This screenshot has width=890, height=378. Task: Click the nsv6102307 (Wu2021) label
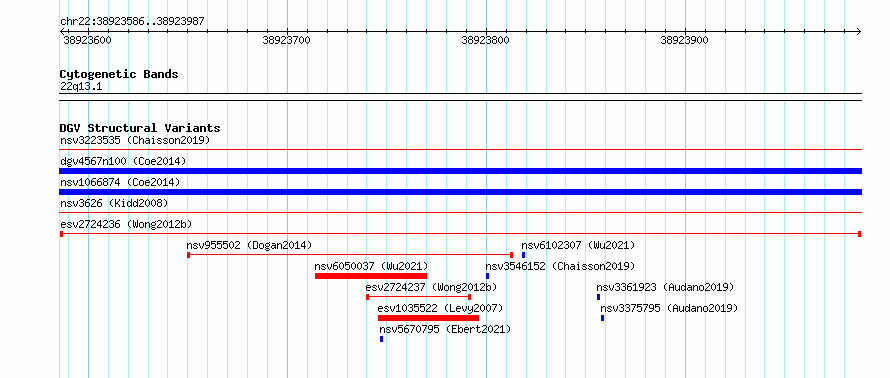pyautogui.click(x=578, y=245)
